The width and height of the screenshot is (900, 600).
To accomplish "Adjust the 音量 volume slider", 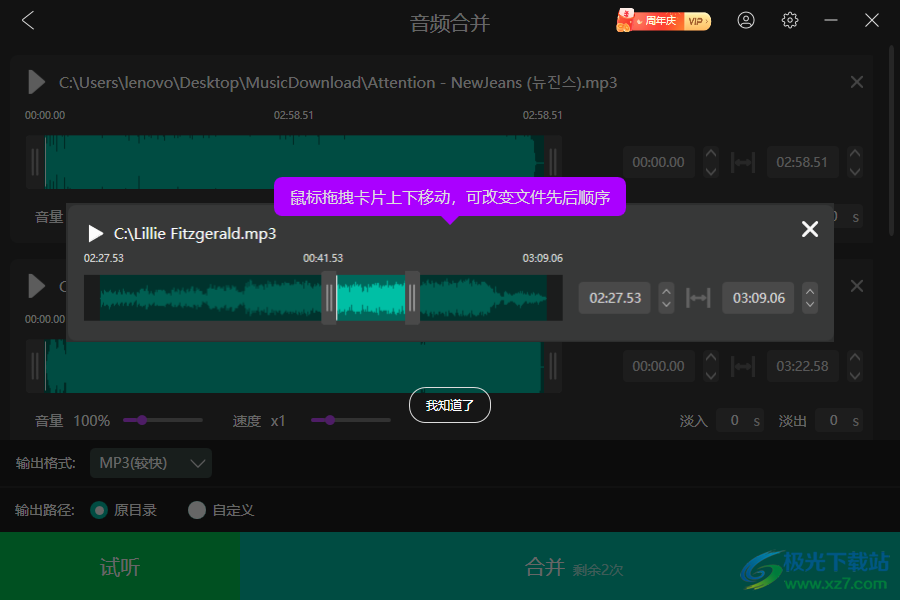I will point(144,421).
